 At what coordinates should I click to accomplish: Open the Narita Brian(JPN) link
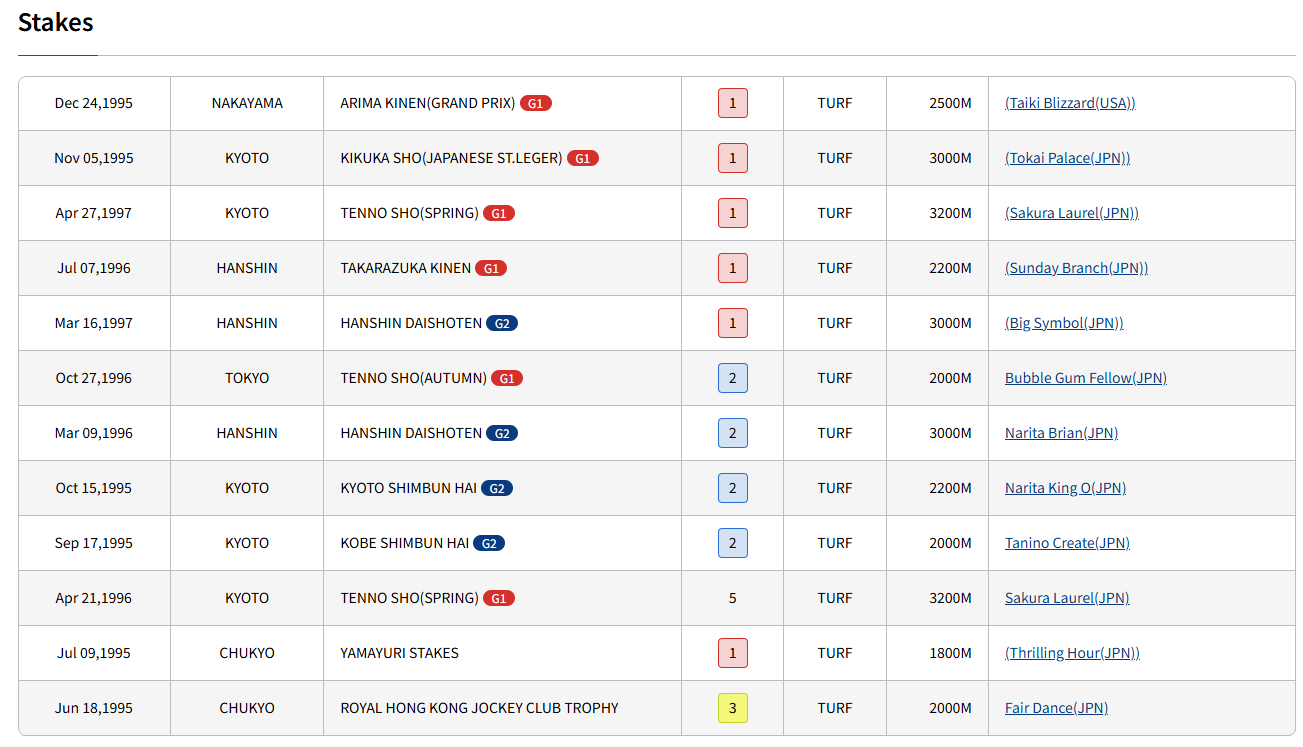pyautogui.click(x=1061, y=433)
